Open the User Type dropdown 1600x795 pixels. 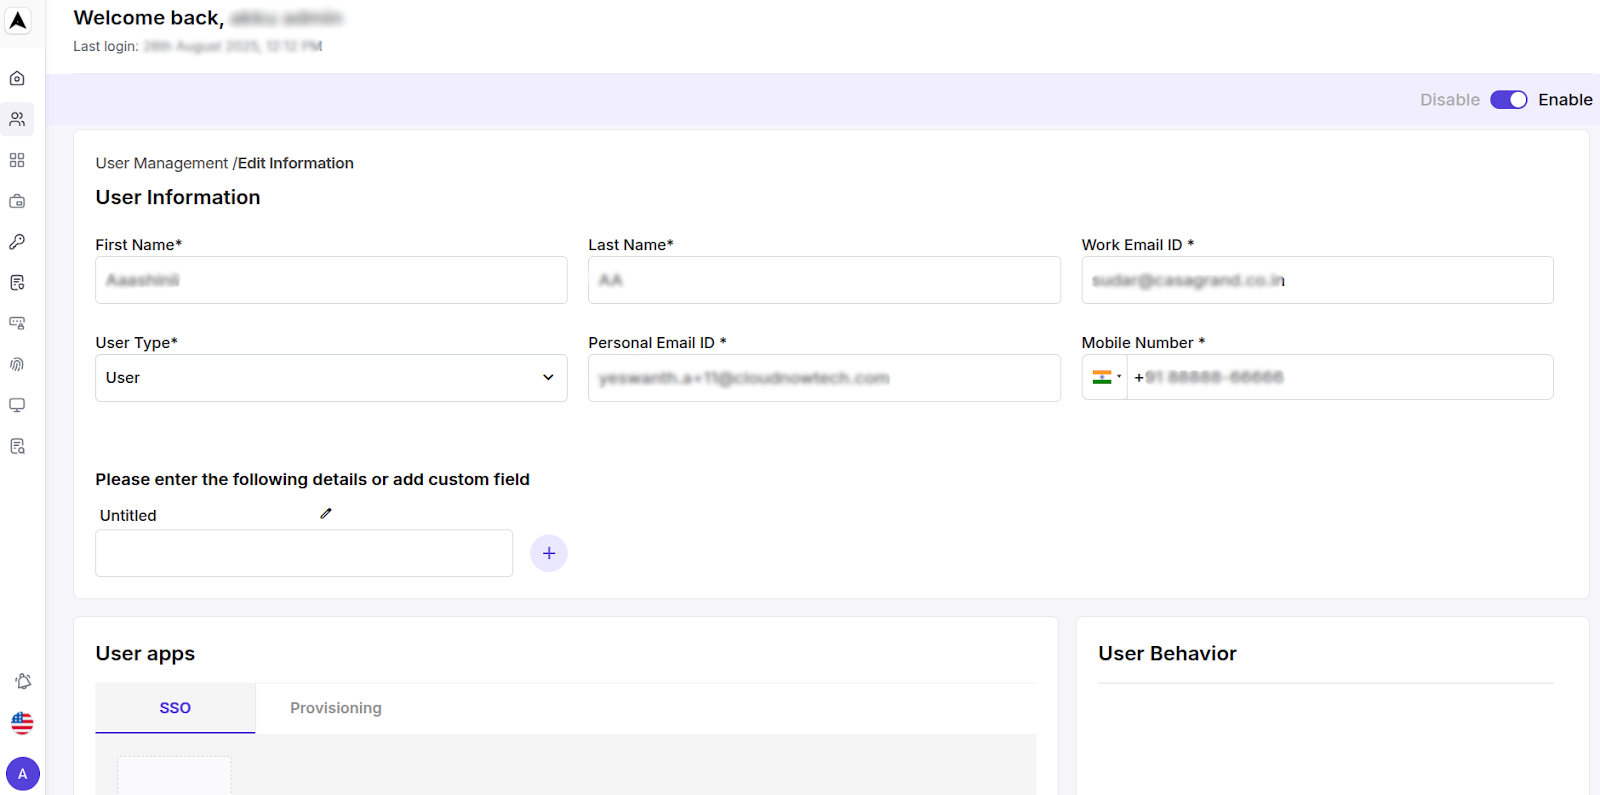pyautogui.click(x=331, y=378)
